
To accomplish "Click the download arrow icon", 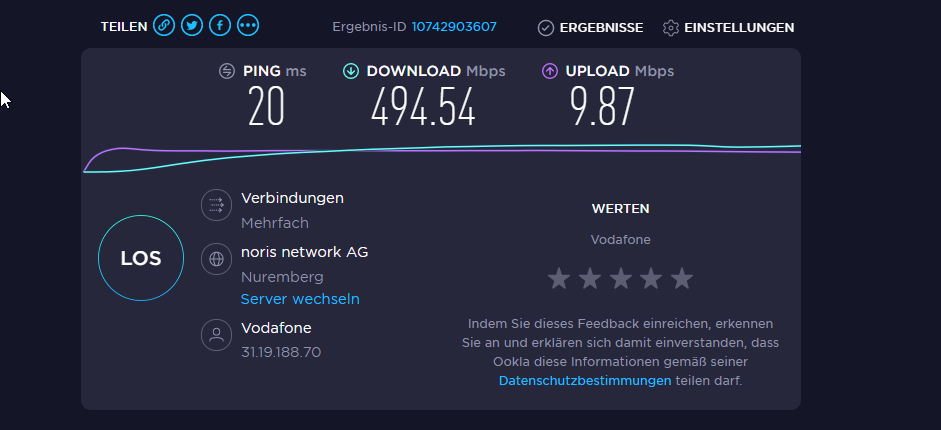I will tap(350, 71).
